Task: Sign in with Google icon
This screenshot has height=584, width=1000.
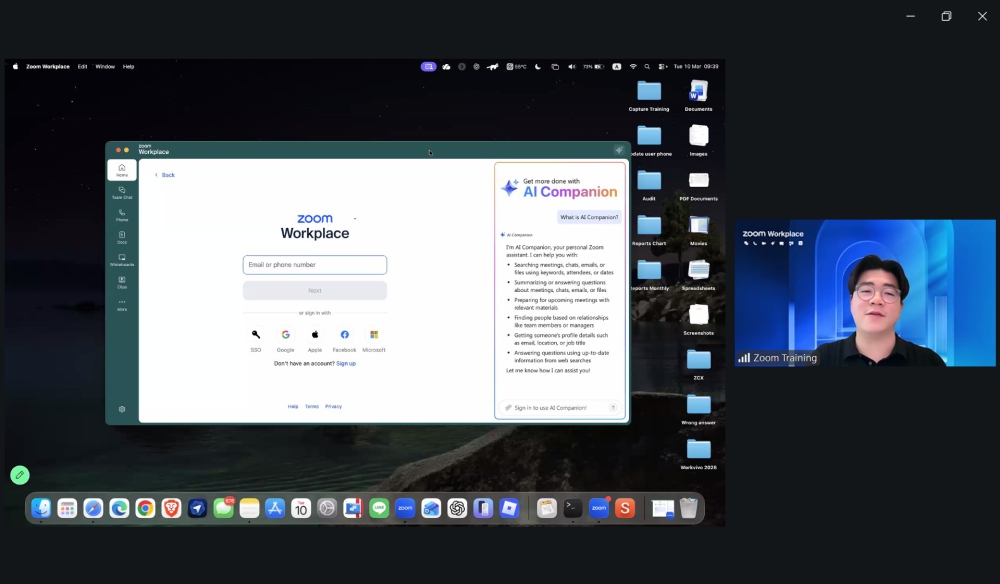Action: click(x=285, y=335)
